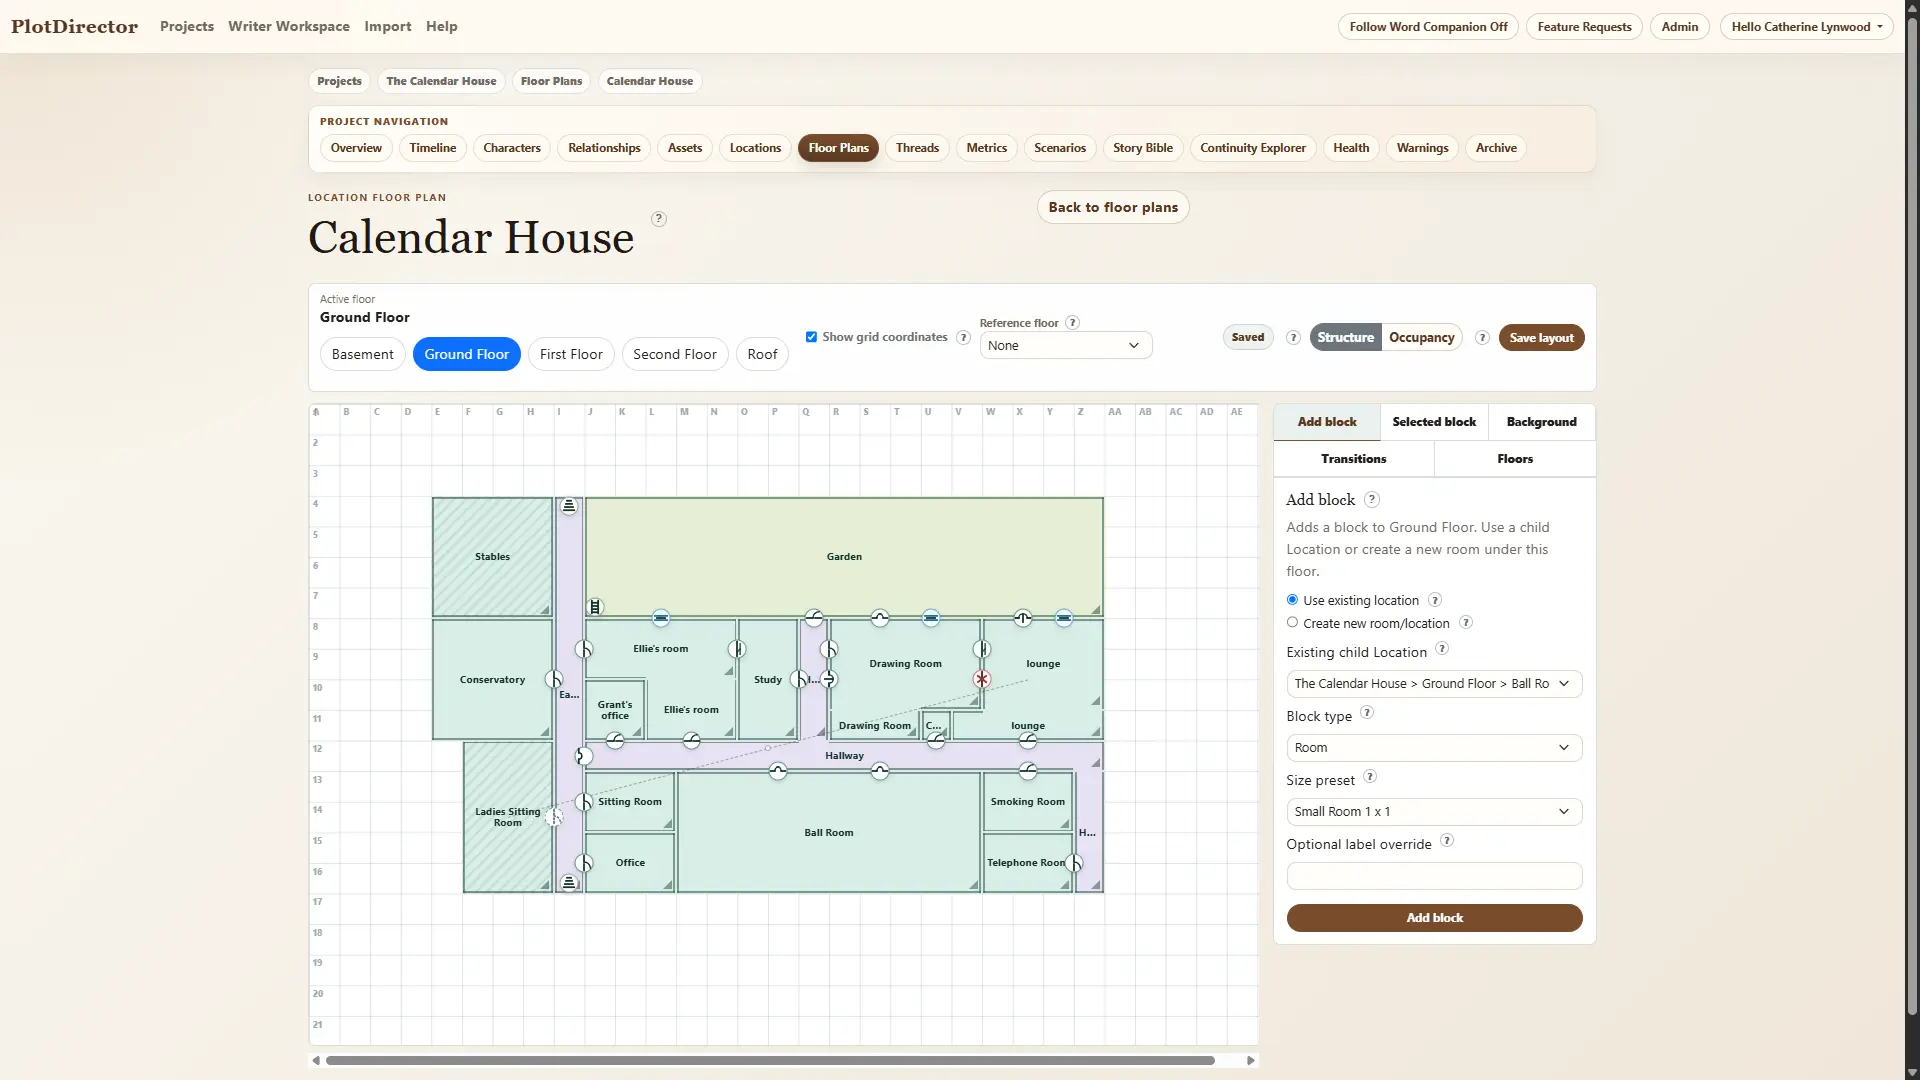Click the Study door icon
The height and width of the screenshot is (1080, 1920).
[x=798, y=679]
